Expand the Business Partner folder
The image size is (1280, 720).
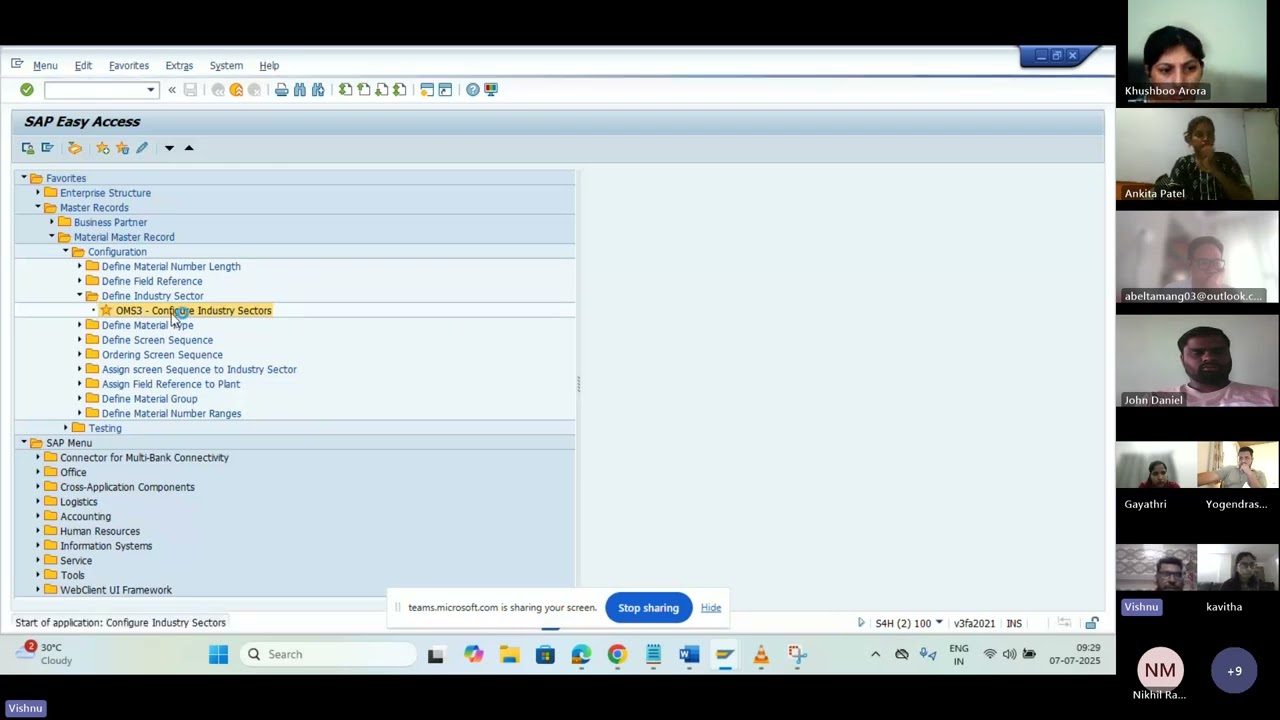pos(52,222)
